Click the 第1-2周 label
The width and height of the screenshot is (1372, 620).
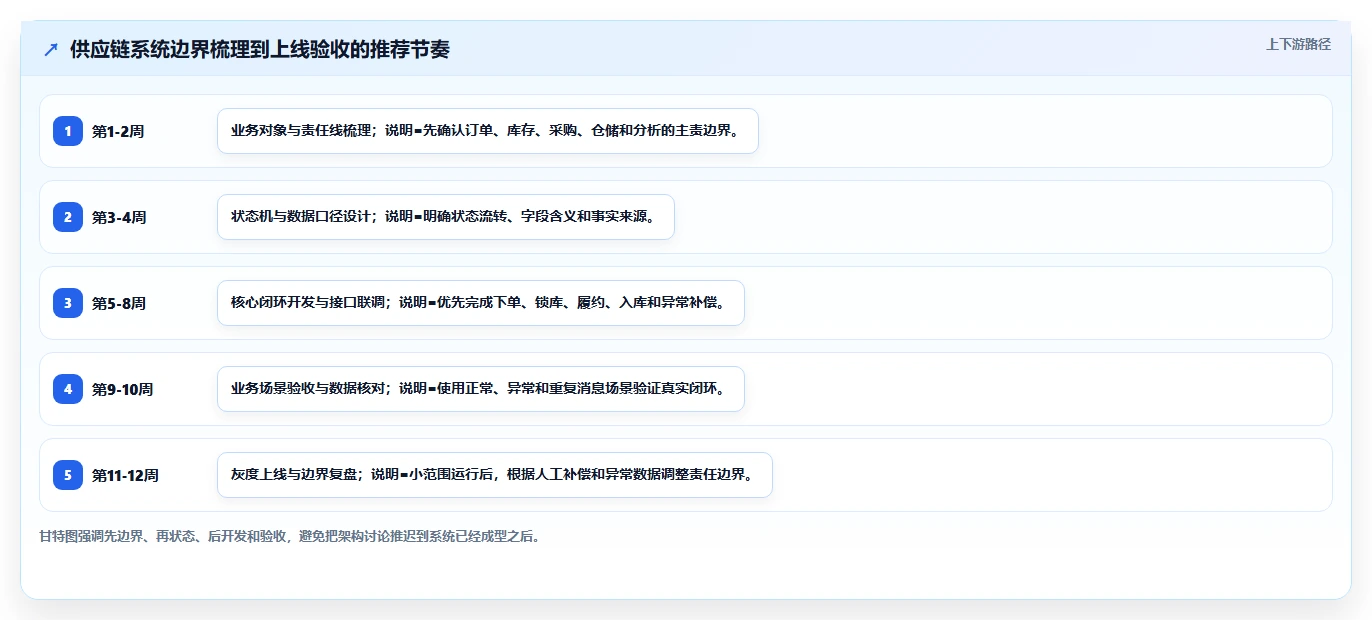pyautogui.click(x=118, y=131)
